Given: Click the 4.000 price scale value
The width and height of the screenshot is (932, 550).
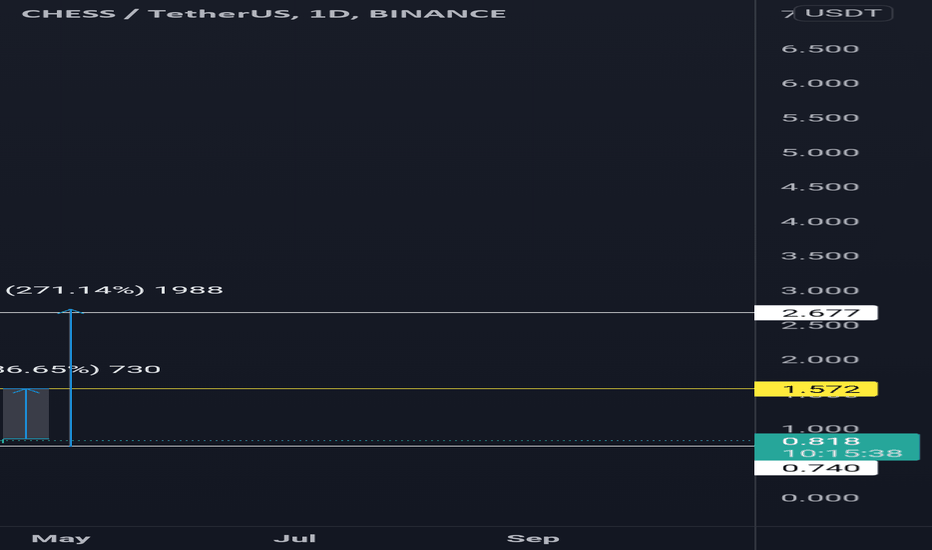Looking at the screenshot, I should pyautogui.click(x=820, y=221).
